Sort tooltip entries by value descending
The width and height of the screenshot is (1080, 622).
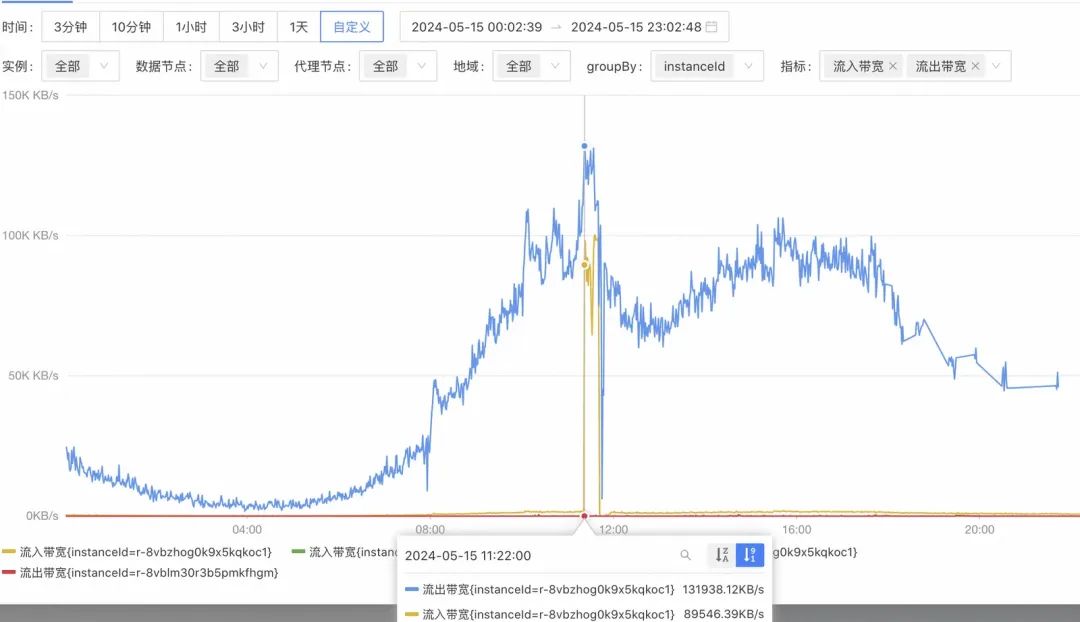(x=750, y=554)
